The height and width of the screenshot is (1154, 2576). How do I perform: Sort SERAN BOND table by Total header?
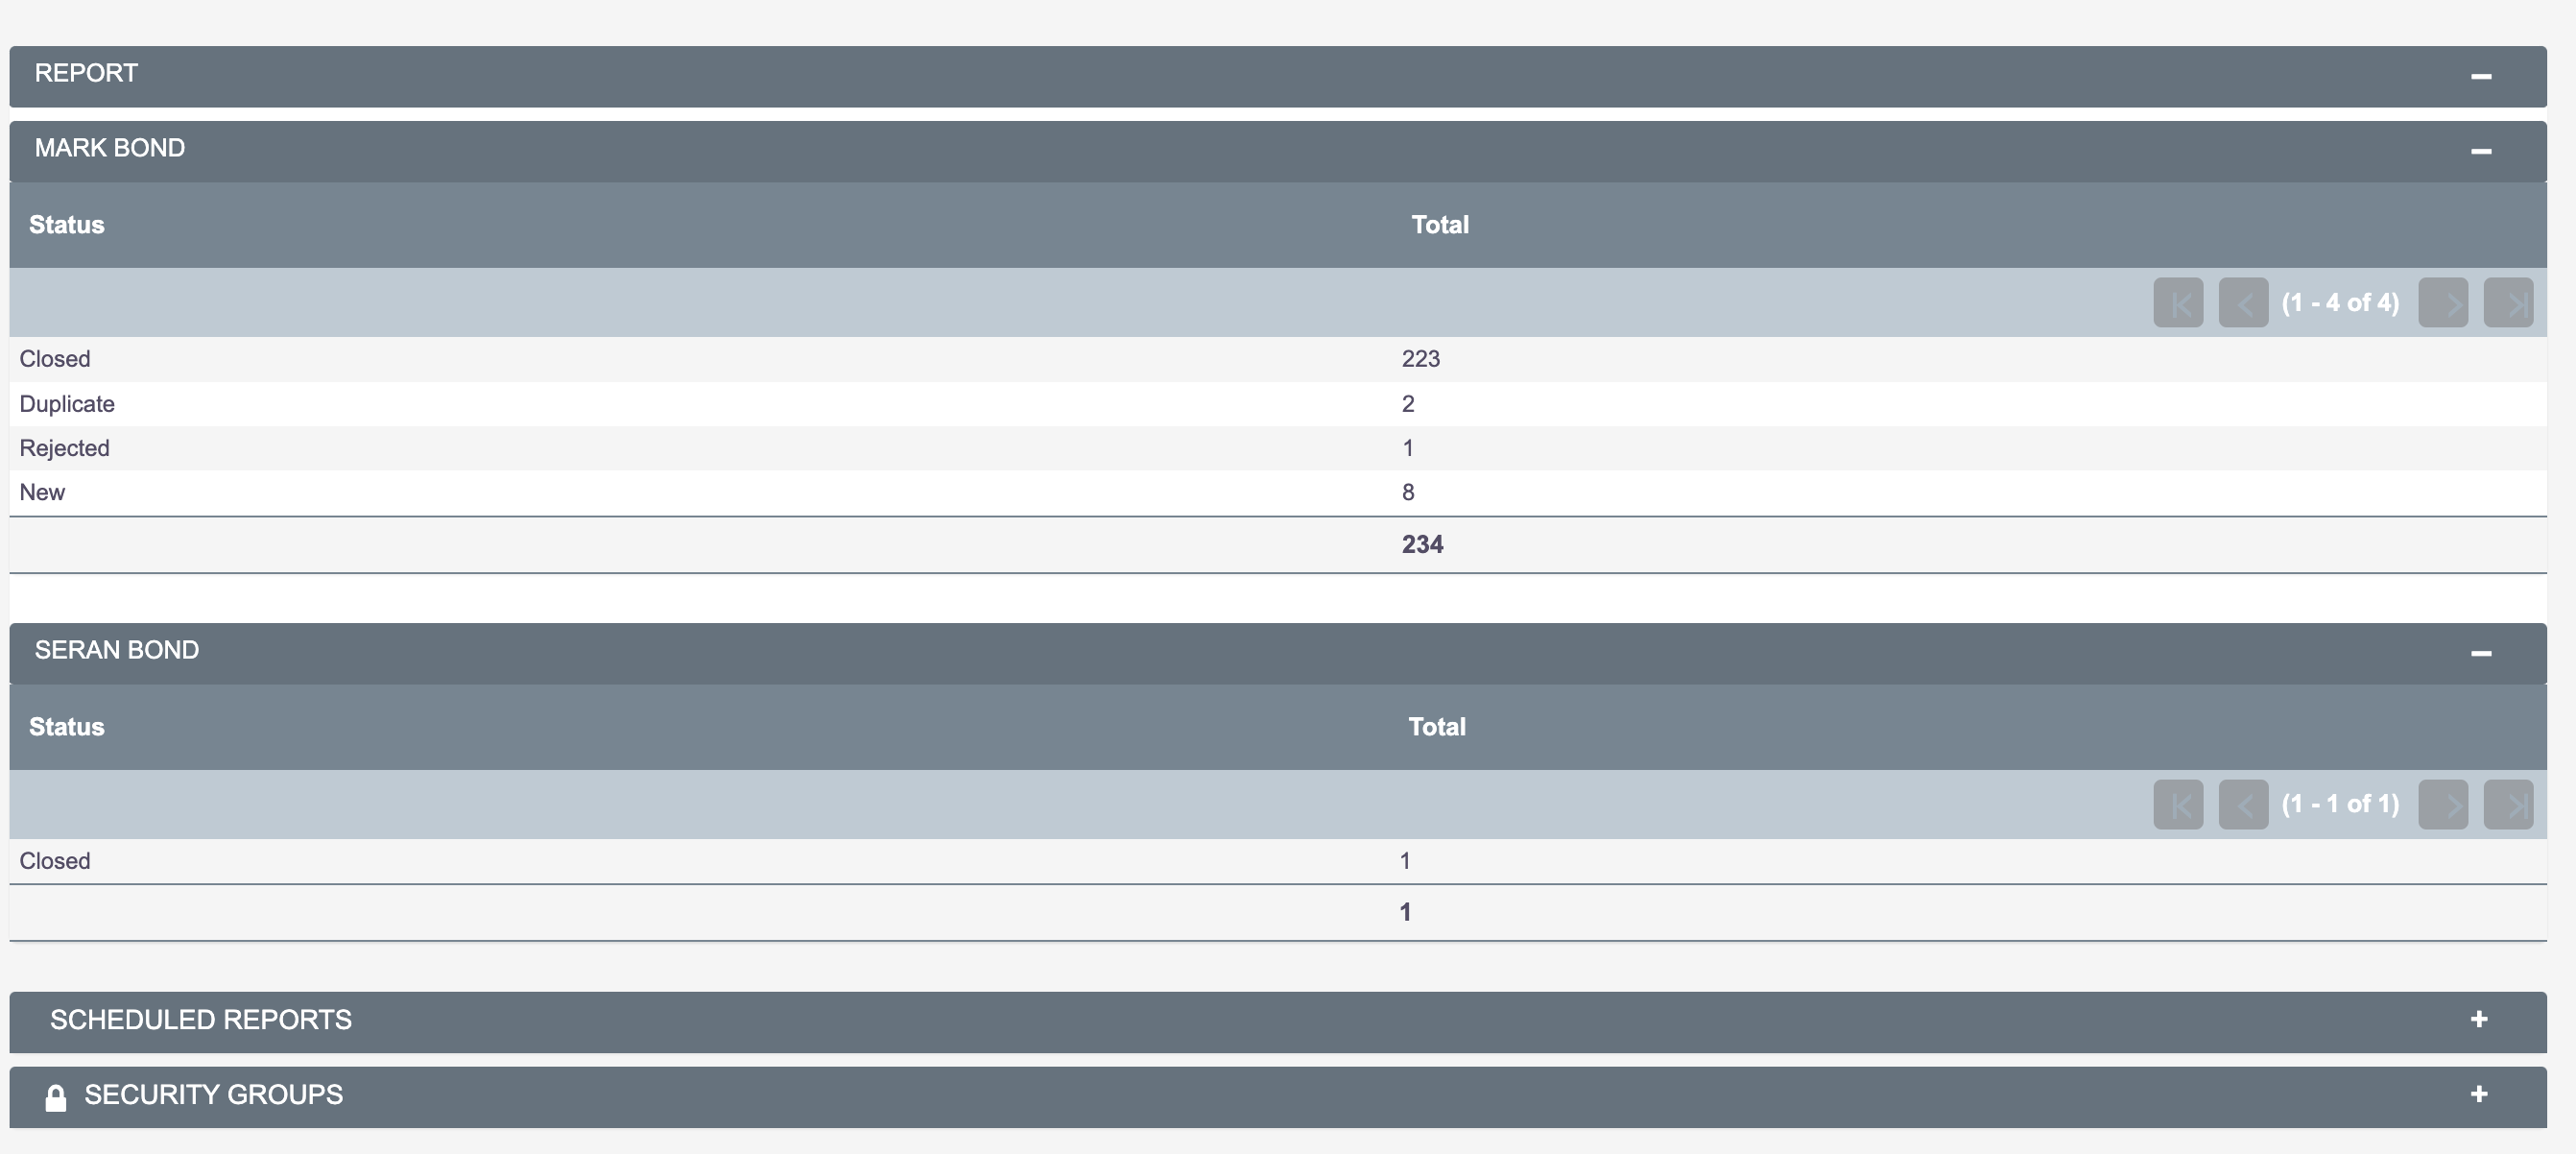[1437, 726]
